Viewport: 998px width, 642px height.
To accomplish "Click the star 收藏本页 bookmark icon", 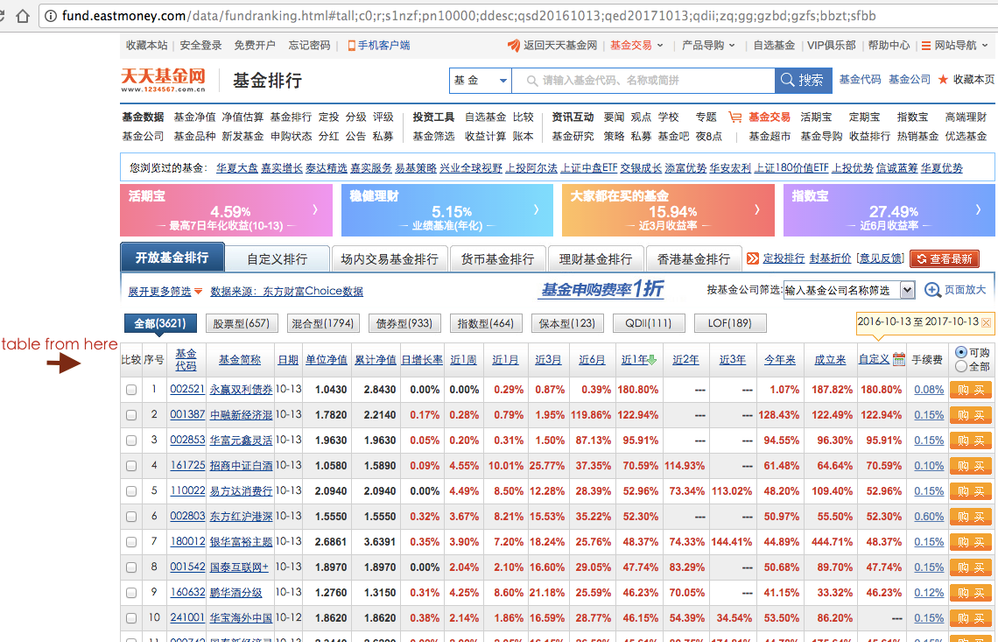I will (943, 80).
